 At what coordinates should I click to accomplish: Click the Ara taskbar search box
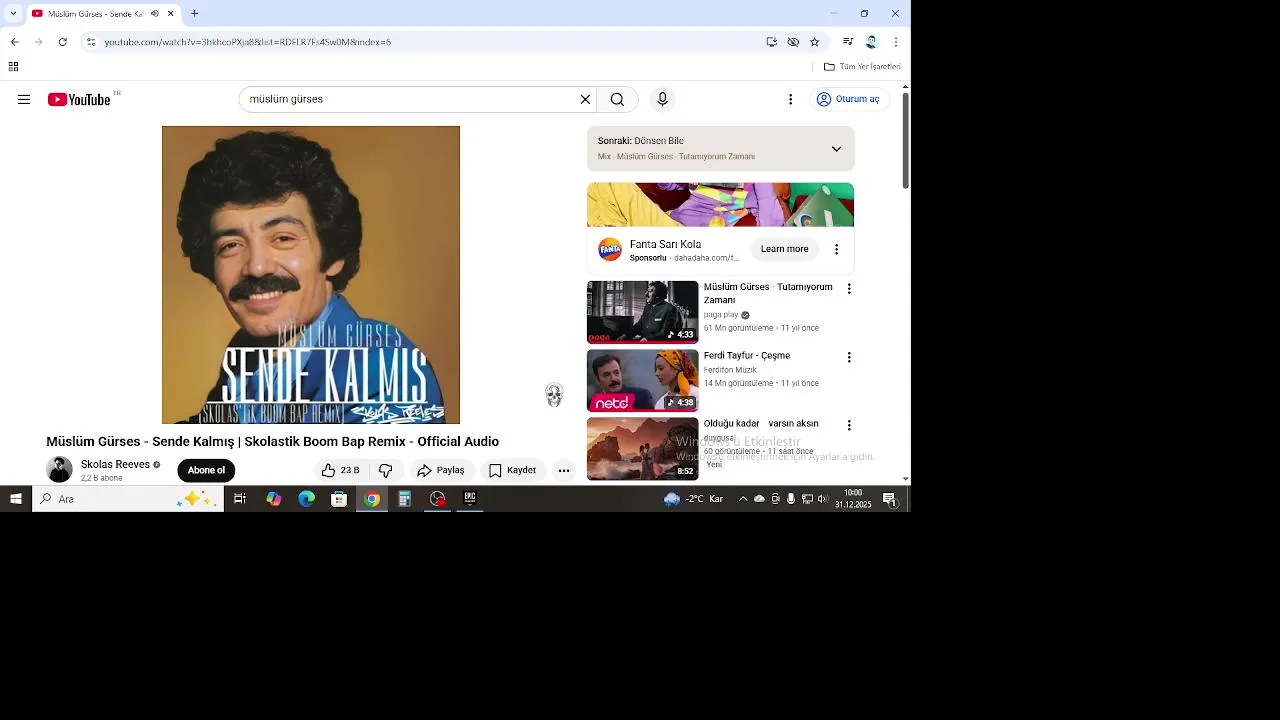point(128,499)
